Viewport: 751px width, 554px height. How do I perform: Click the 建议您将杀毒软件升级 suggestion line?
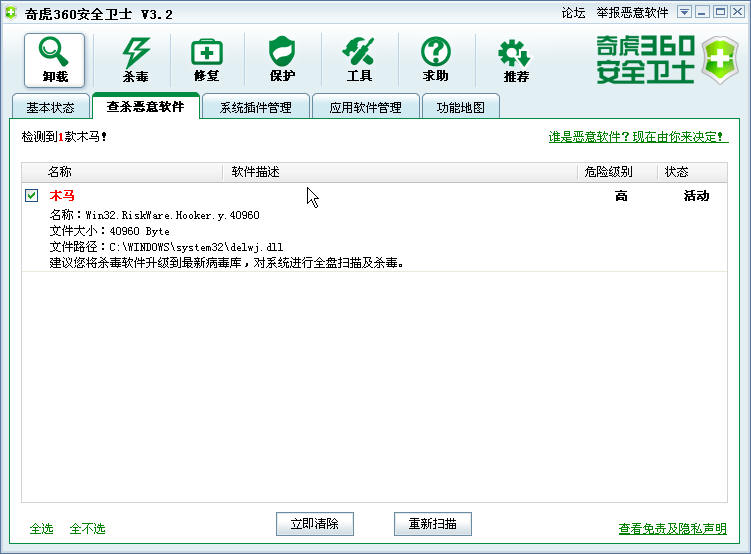(227, 263)
